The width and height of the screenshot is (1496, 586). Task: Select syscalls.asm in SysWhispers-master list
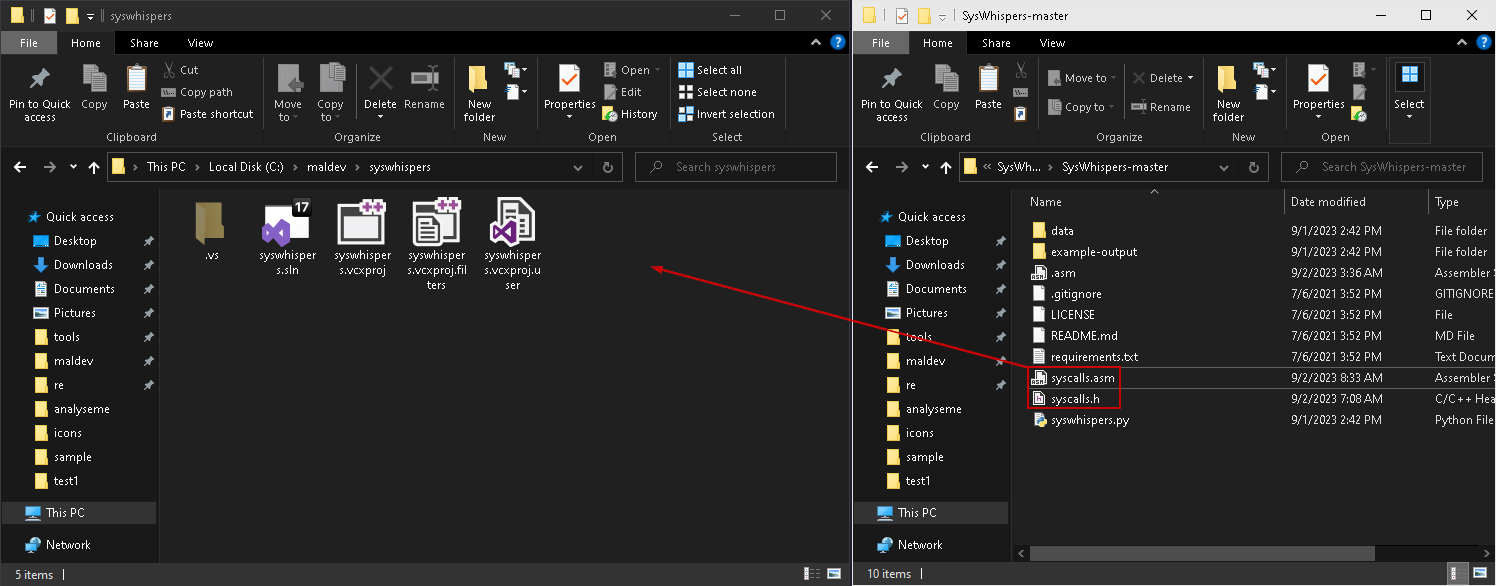tap(1082, 378)
